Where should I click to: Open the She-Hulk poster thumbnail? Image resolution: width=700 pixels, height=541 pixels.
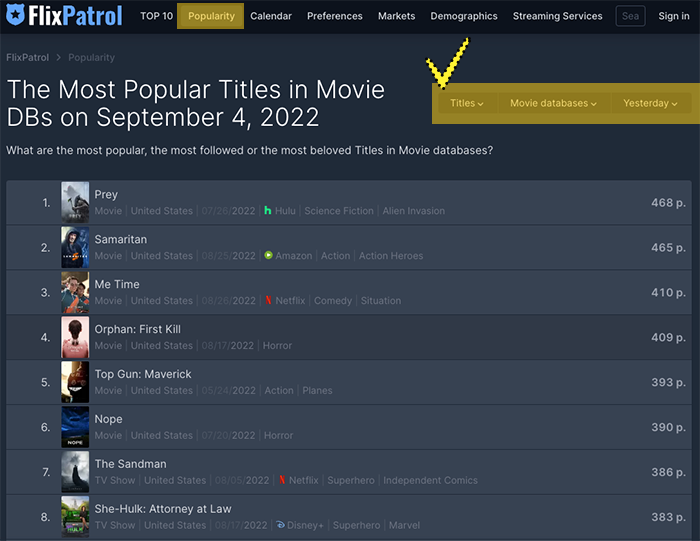(x=75, y=517)
